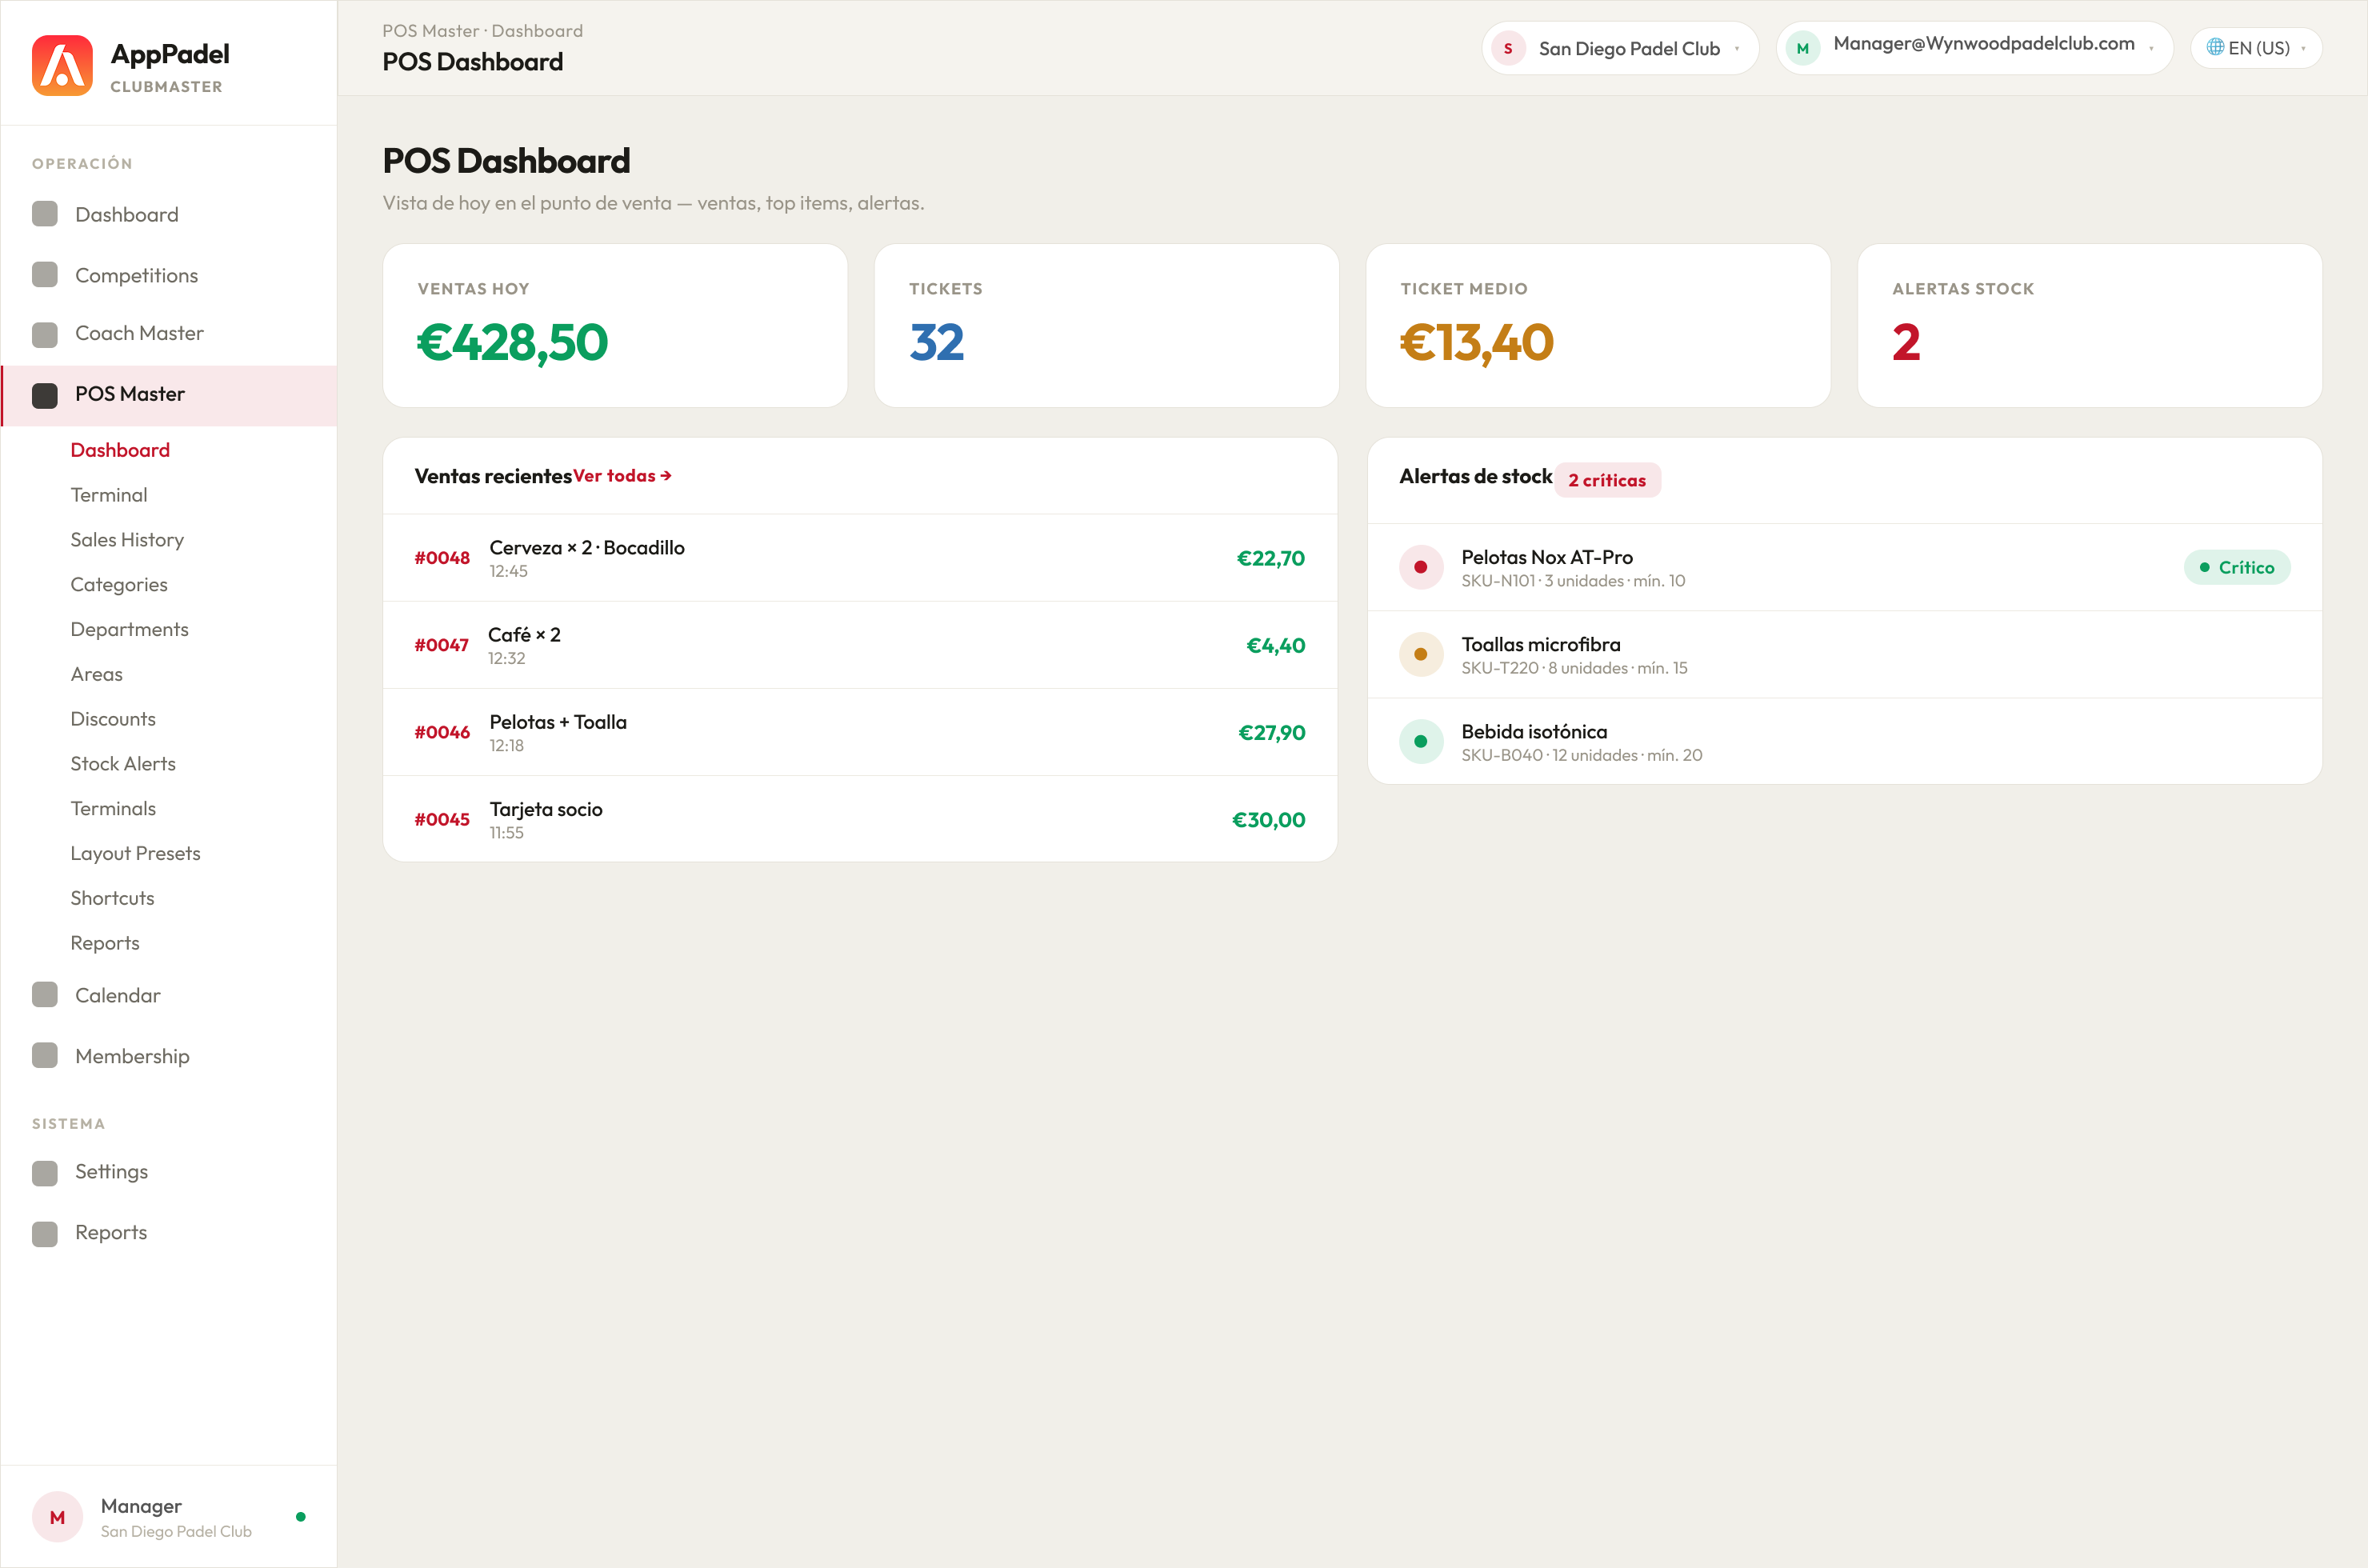This screenshot has width=2368, height=1568.
Task: Navigate to Coach Master
Action: (x=139, y=333)
